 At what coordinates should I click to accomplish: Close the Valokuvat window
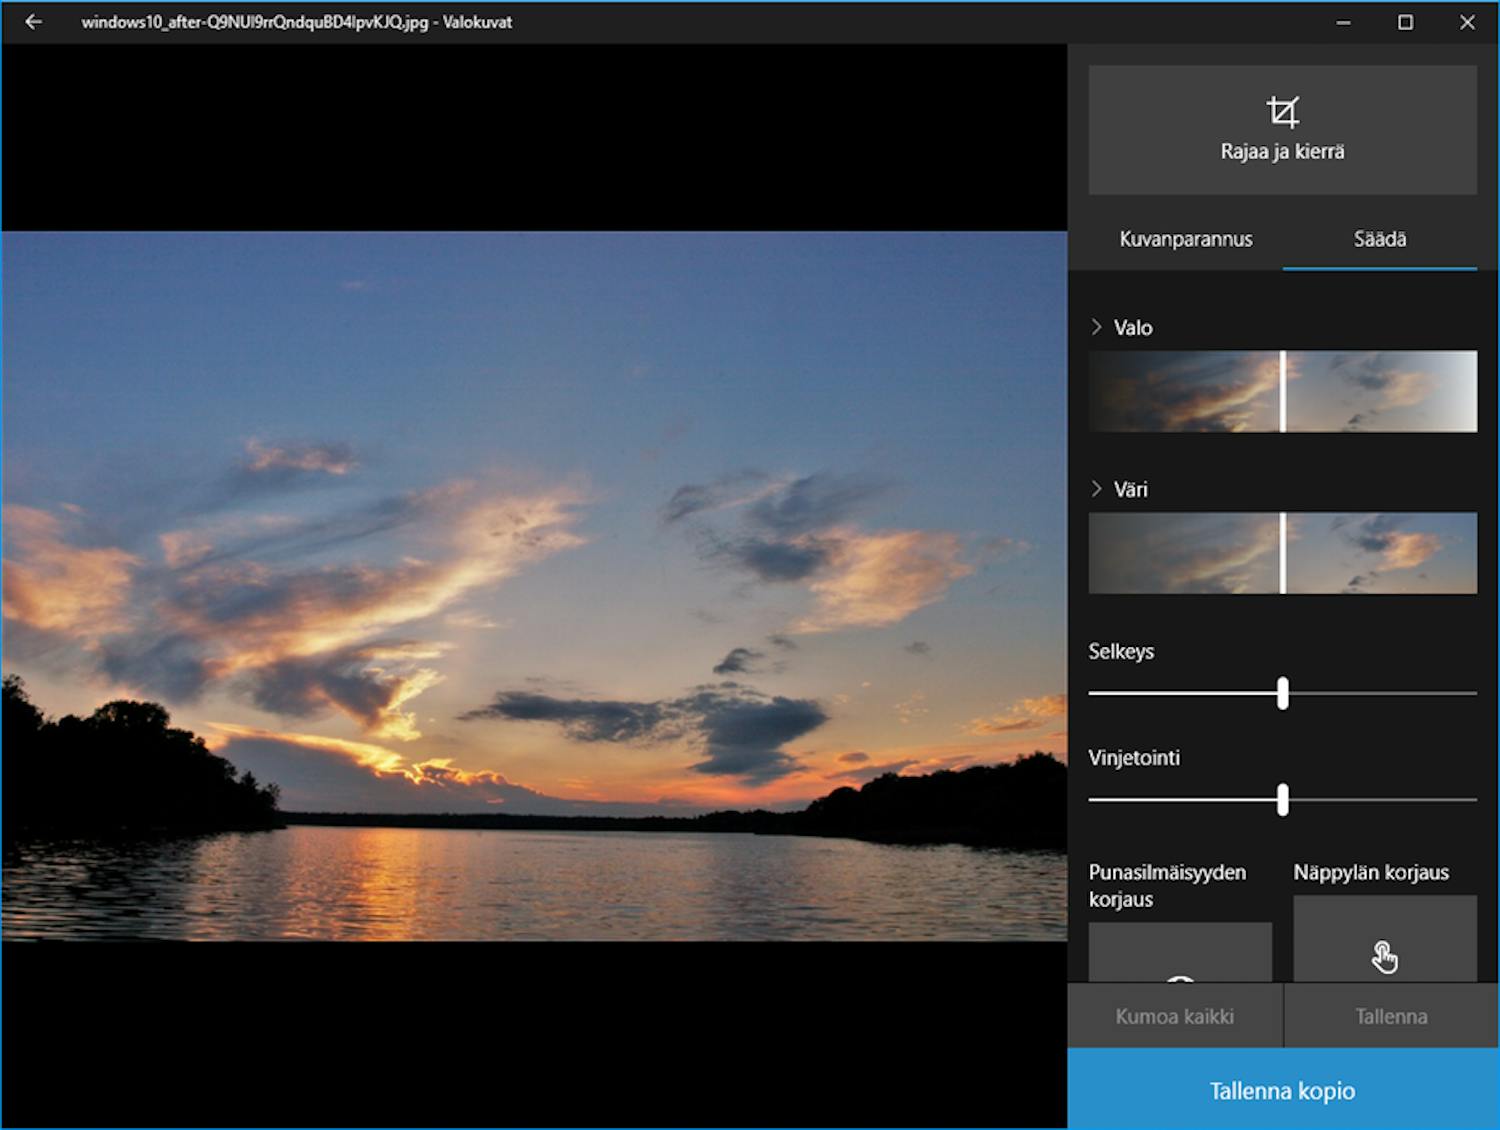point(1467,22)
